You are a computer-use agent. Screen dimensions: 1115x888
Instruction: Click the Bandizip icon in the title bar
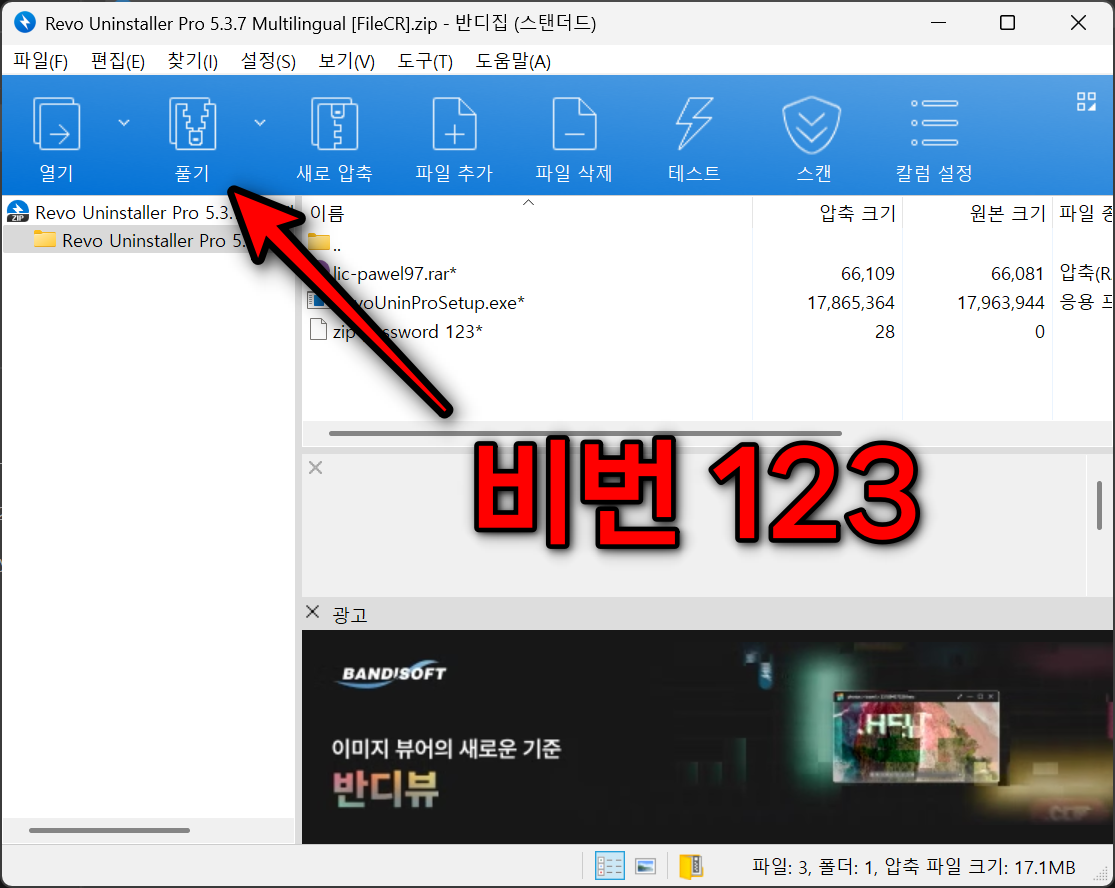tap(25, 23)
